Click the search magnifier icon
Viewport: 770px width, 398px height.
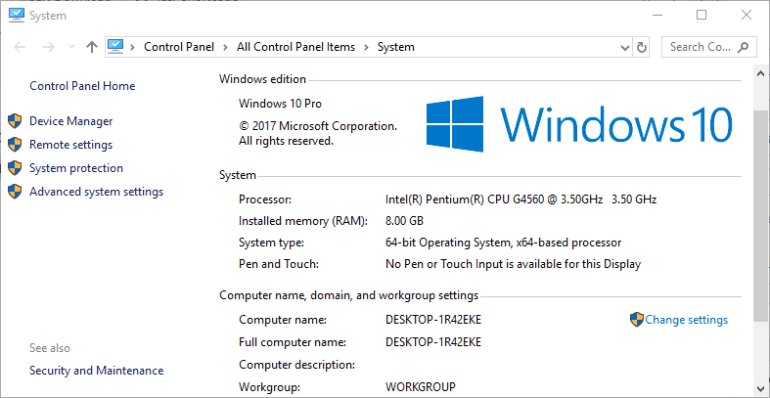743,47
